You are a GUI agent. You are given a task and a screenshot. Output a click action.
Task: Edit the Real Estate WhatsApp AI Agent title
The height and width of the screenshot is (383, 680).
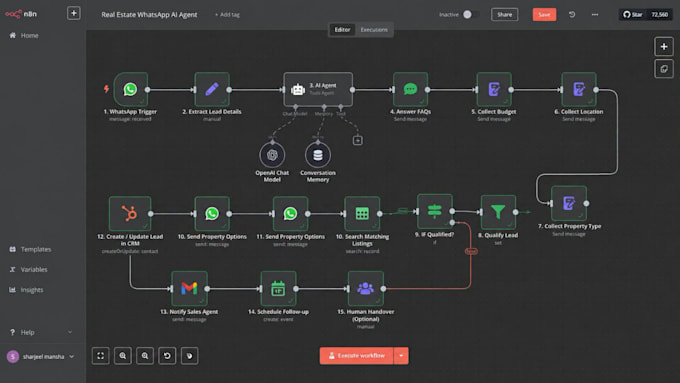pos(149,14)
